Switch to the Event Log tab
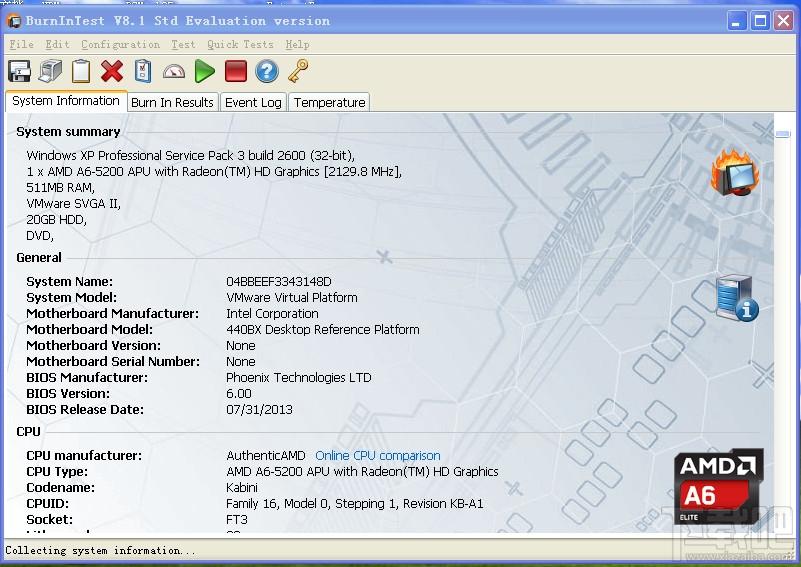This screenshot has width=801, height=567. point(253,102)
